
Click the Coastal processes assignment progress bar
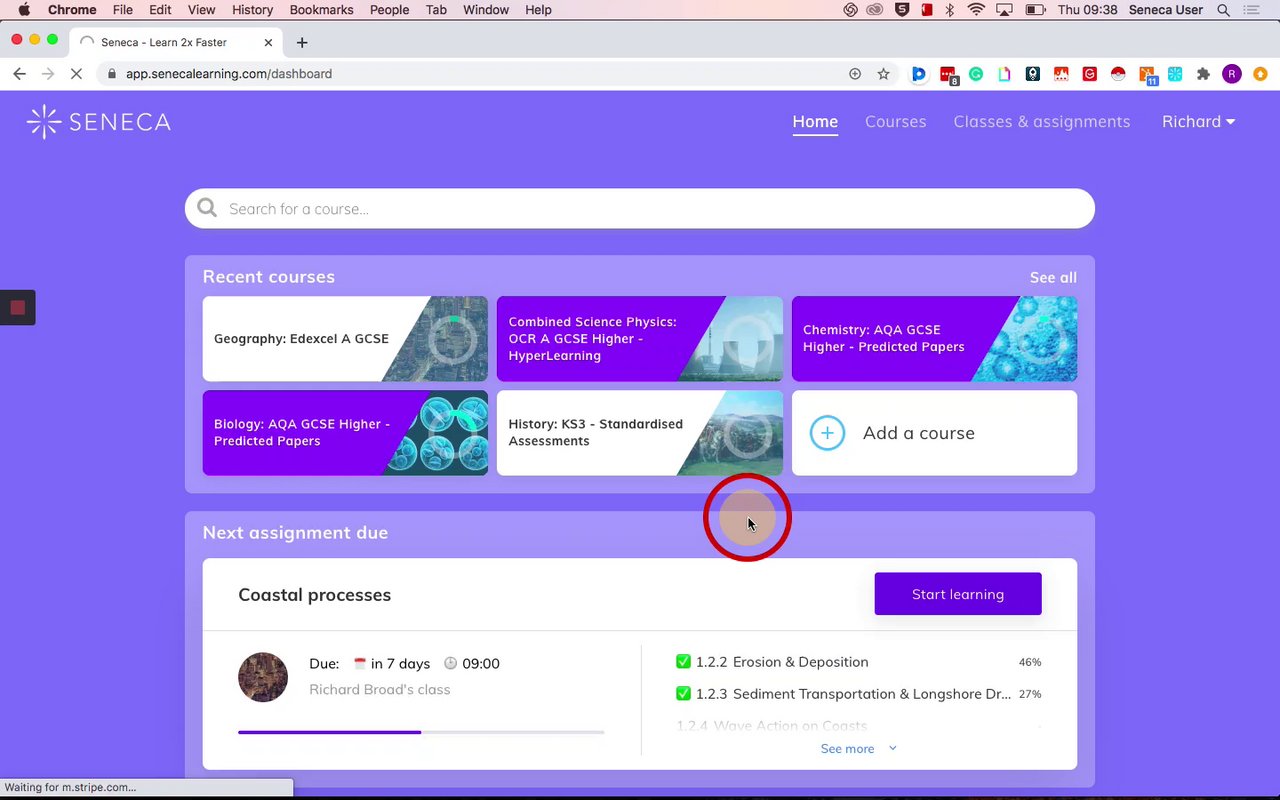click(x=421, y=732)
